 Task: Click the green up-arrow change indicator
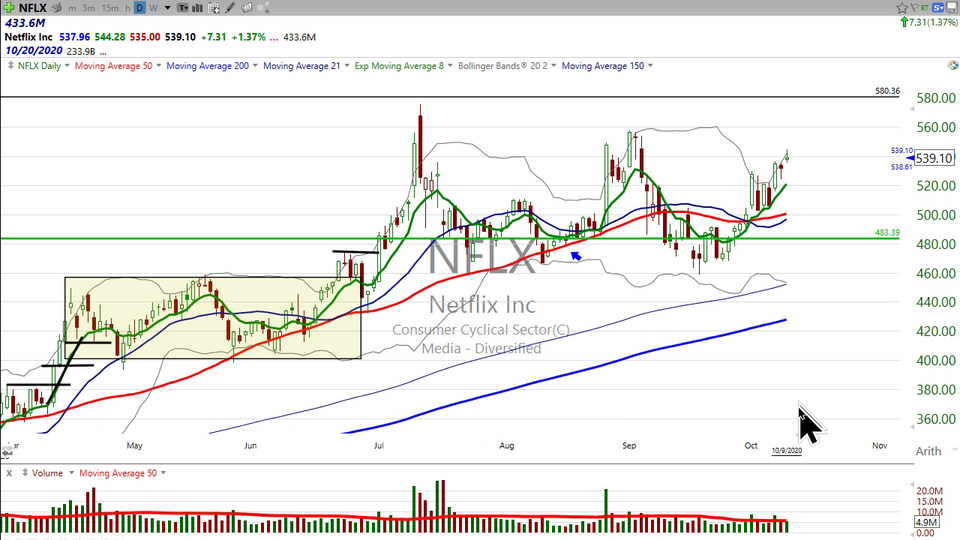coord(904,22)
